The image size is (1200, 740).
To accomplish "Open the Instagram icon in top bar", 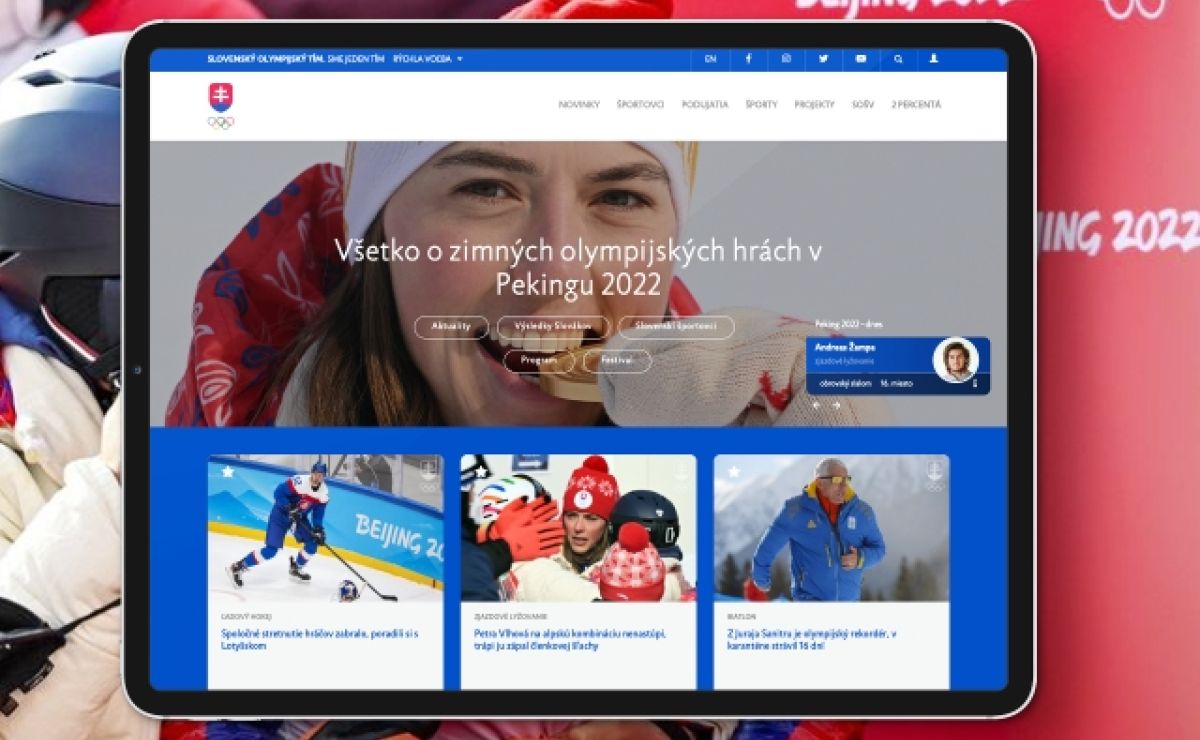I will point(785,58).
